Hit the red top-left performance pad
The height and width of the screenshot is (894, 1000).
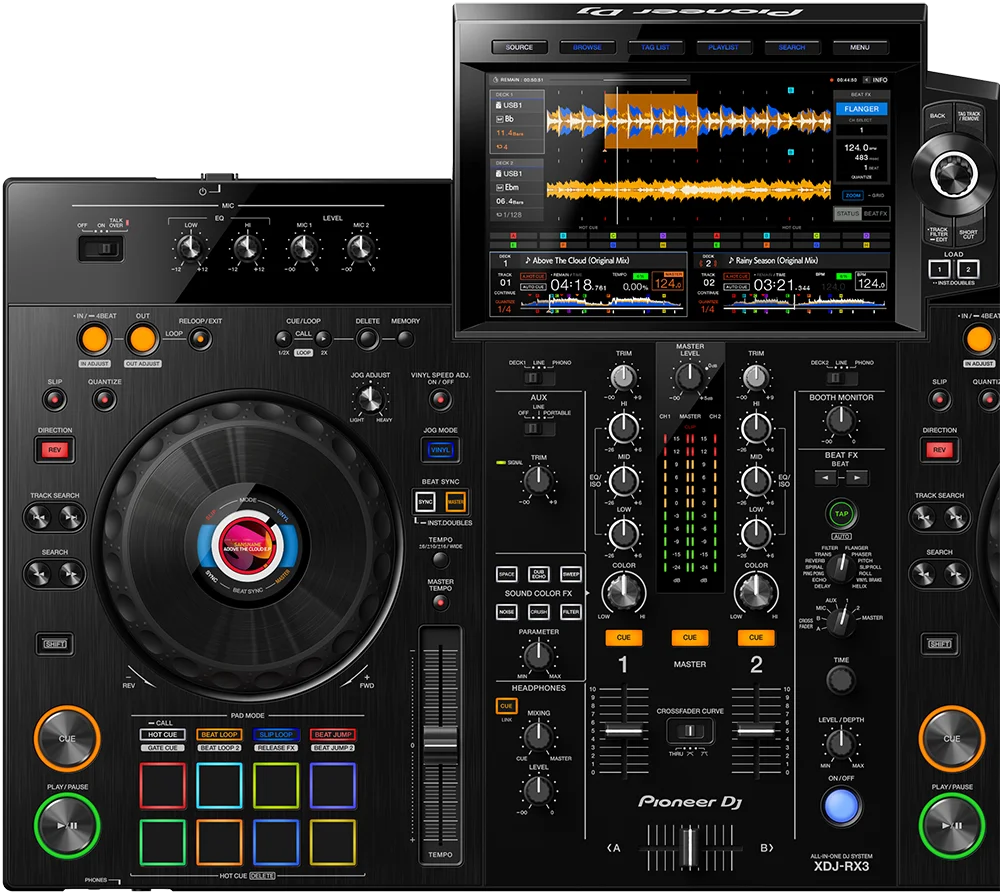(163, 786)
